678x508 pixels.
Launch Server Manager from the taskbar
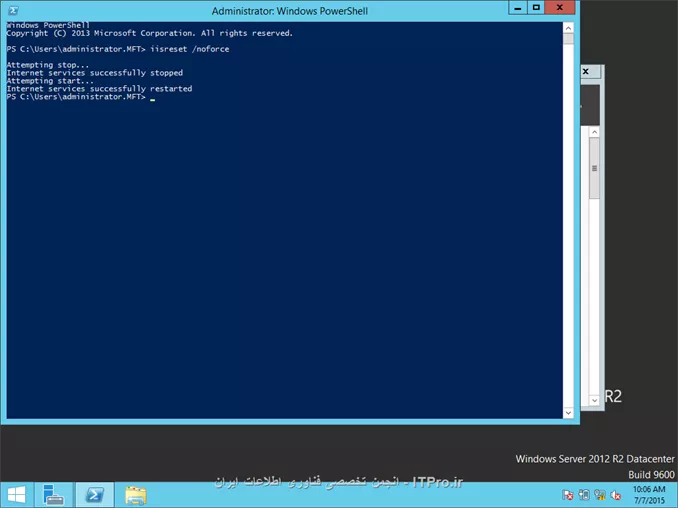[x=54, y=495]
